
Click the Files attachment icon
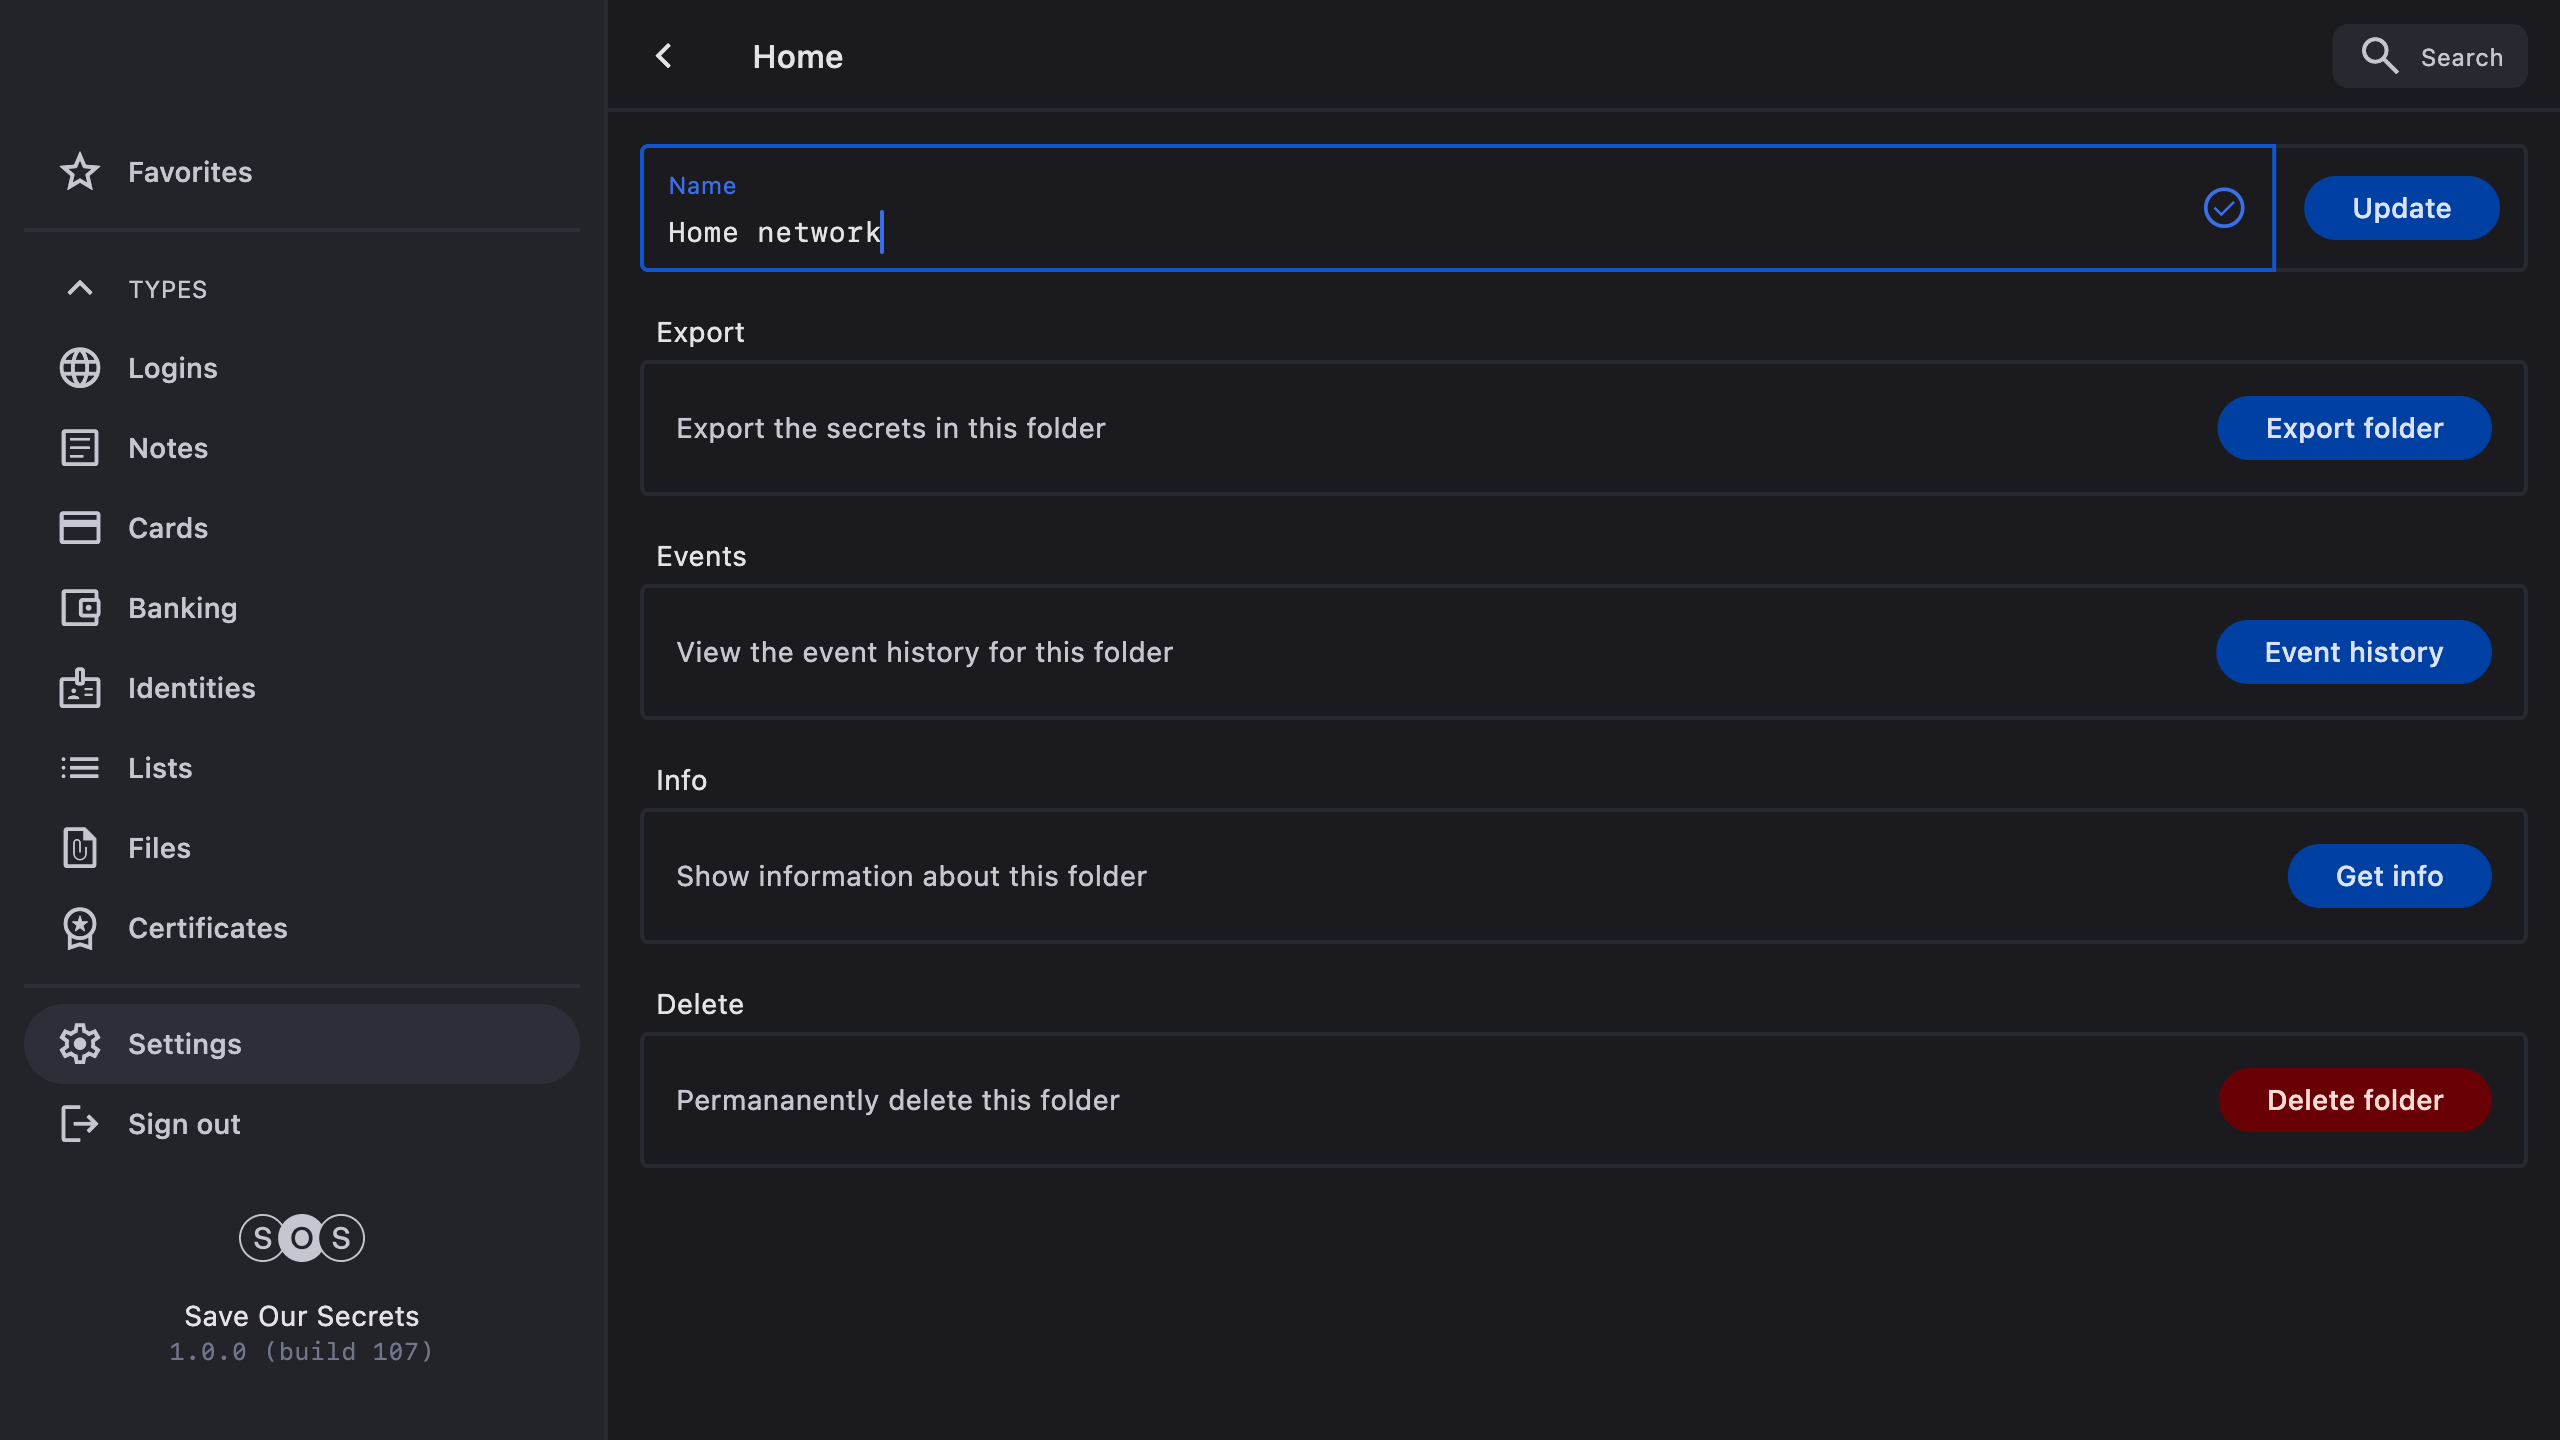tap(80, 848)
